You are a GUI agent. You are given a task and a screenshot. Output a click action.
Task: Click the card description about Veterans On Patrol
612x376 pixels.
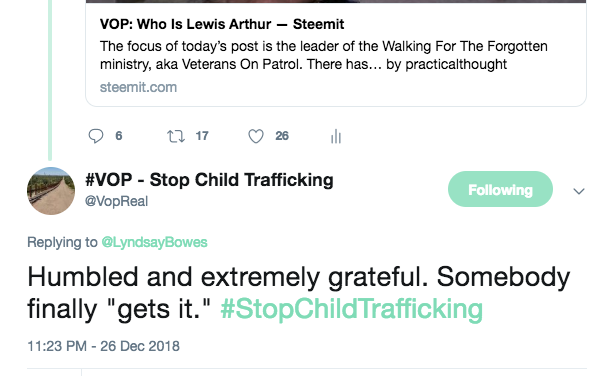point(324,55)
